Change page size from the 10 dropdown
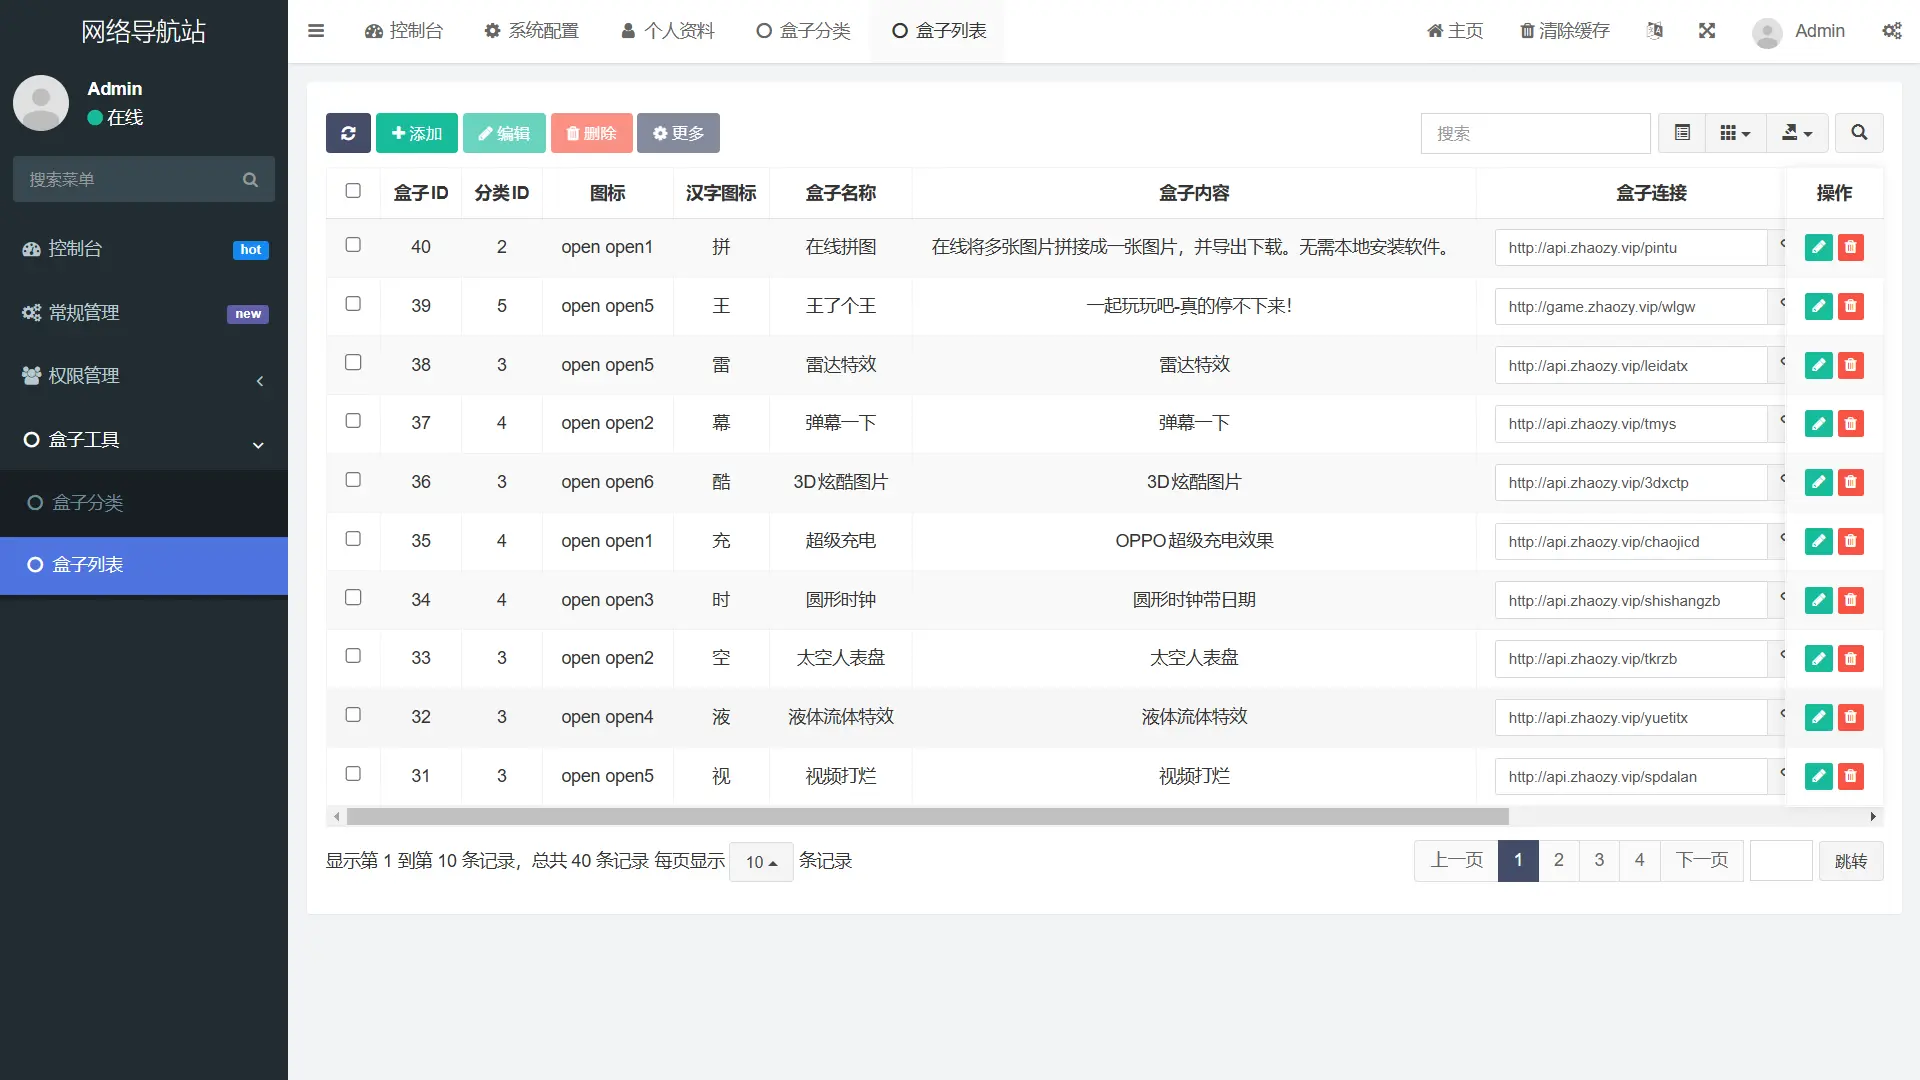Screen dimensions: 1920x1080 [x=761, y=861]
